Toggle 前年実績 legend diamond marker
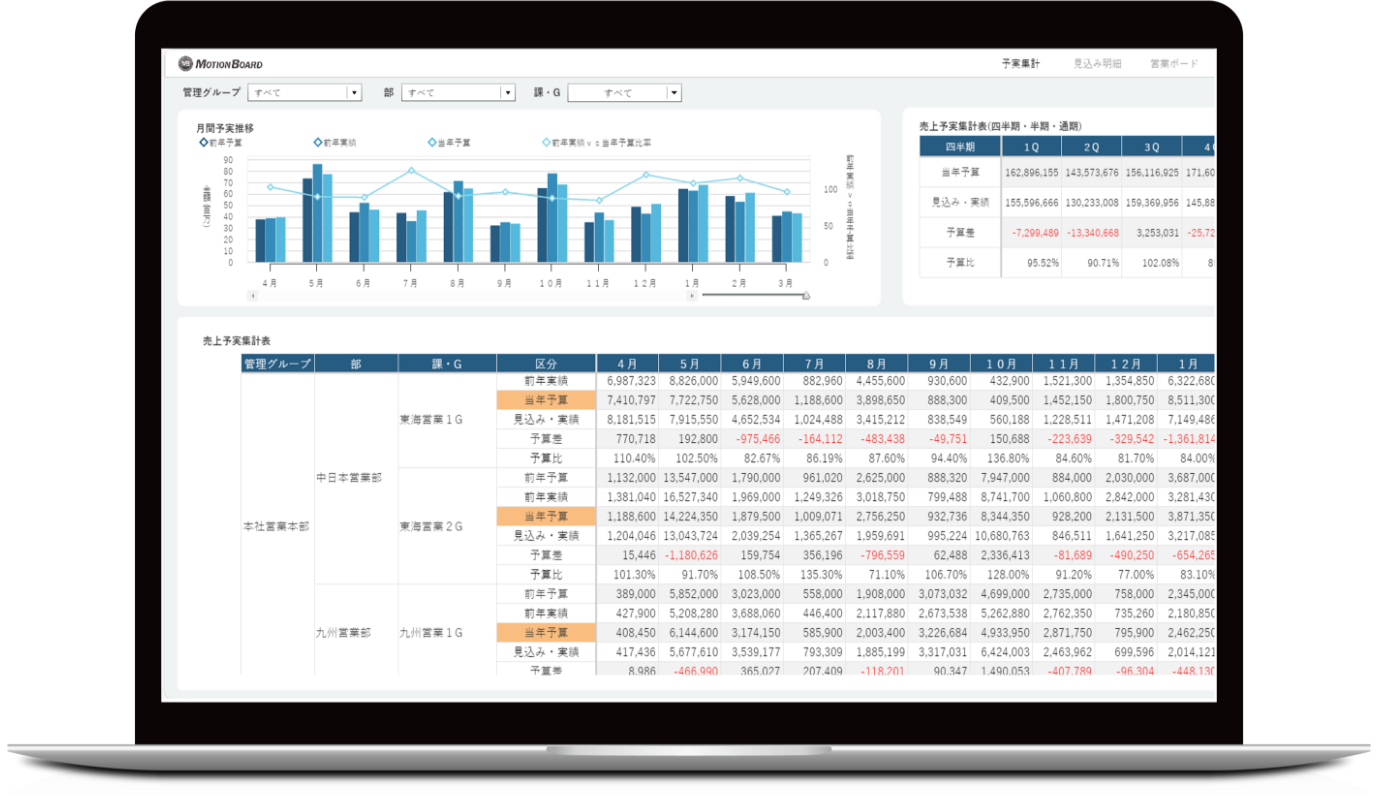1380x812 pixels. [x=318, y=143]
